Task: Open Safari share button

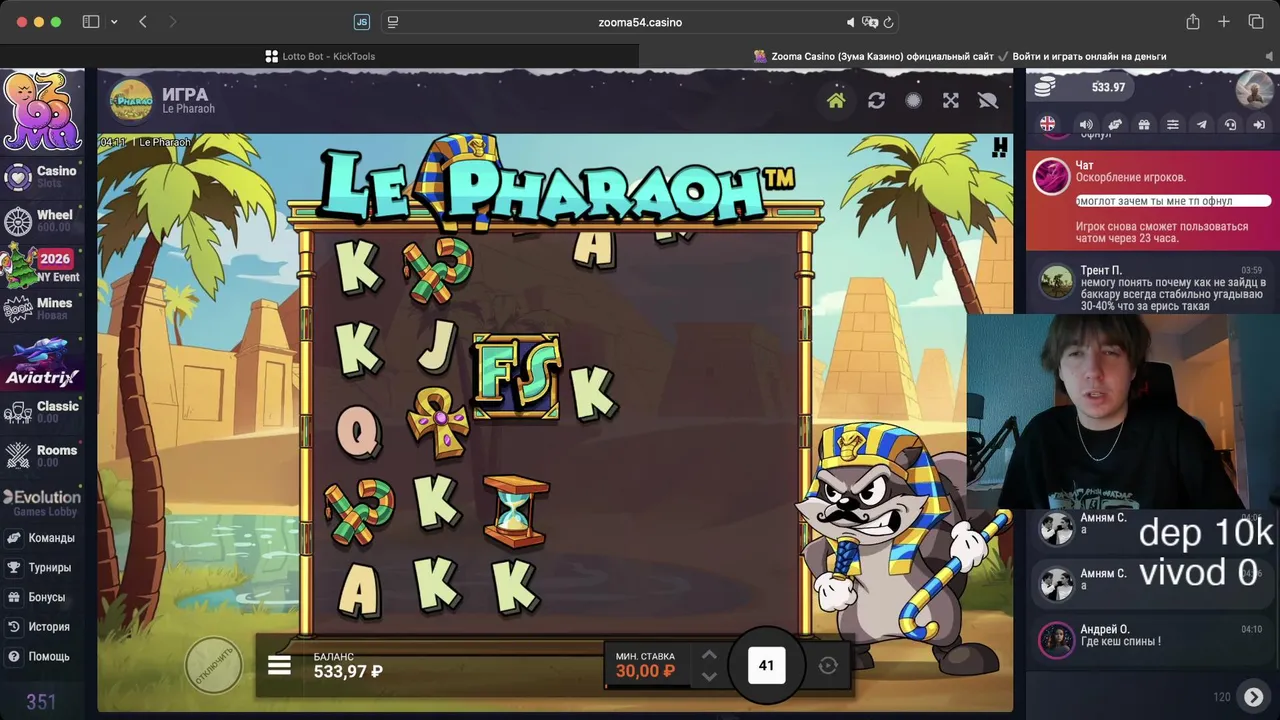Action: pos(1192,22)
